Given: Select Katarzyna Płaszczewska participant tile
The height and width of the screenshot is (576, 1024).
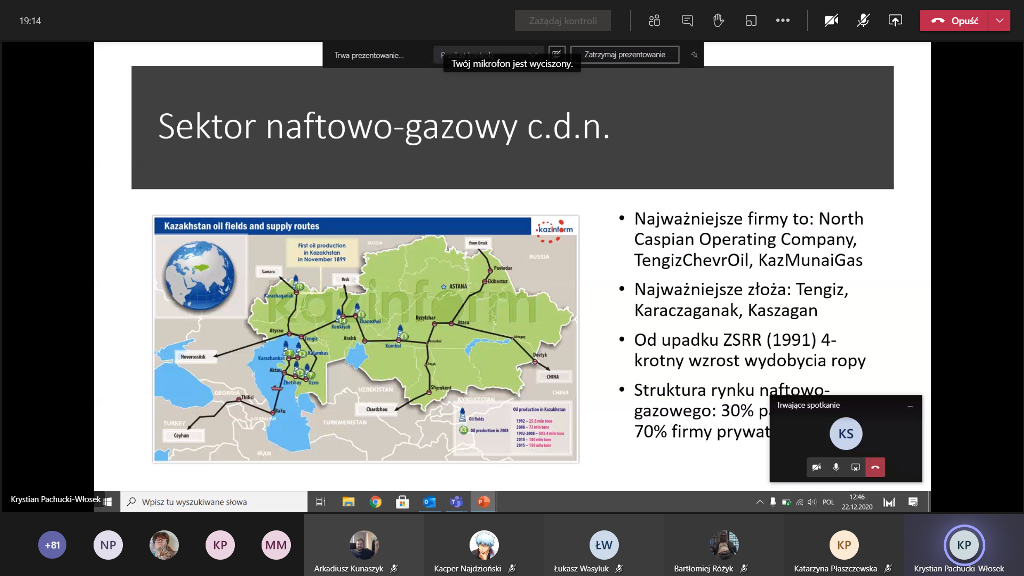Looking at the screenshot, I should (x=844, y=545).
